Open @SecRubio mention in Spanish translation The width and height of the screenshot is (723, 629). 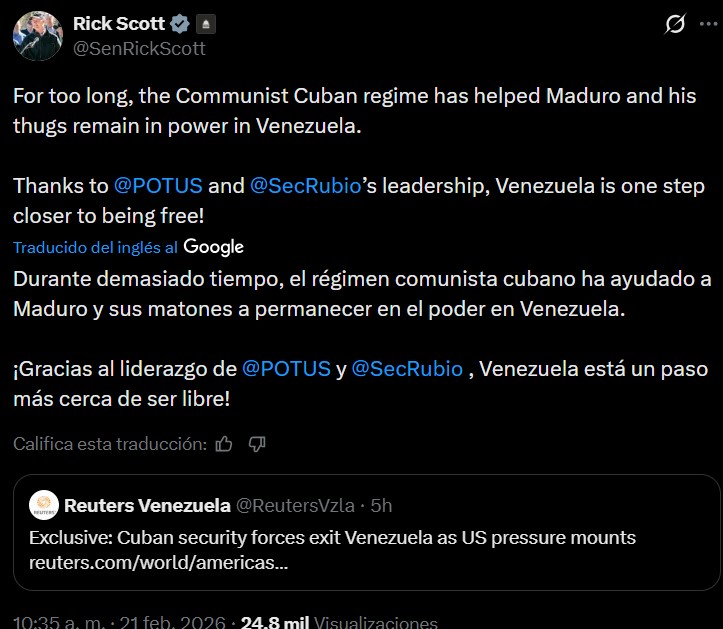(408, 368)
